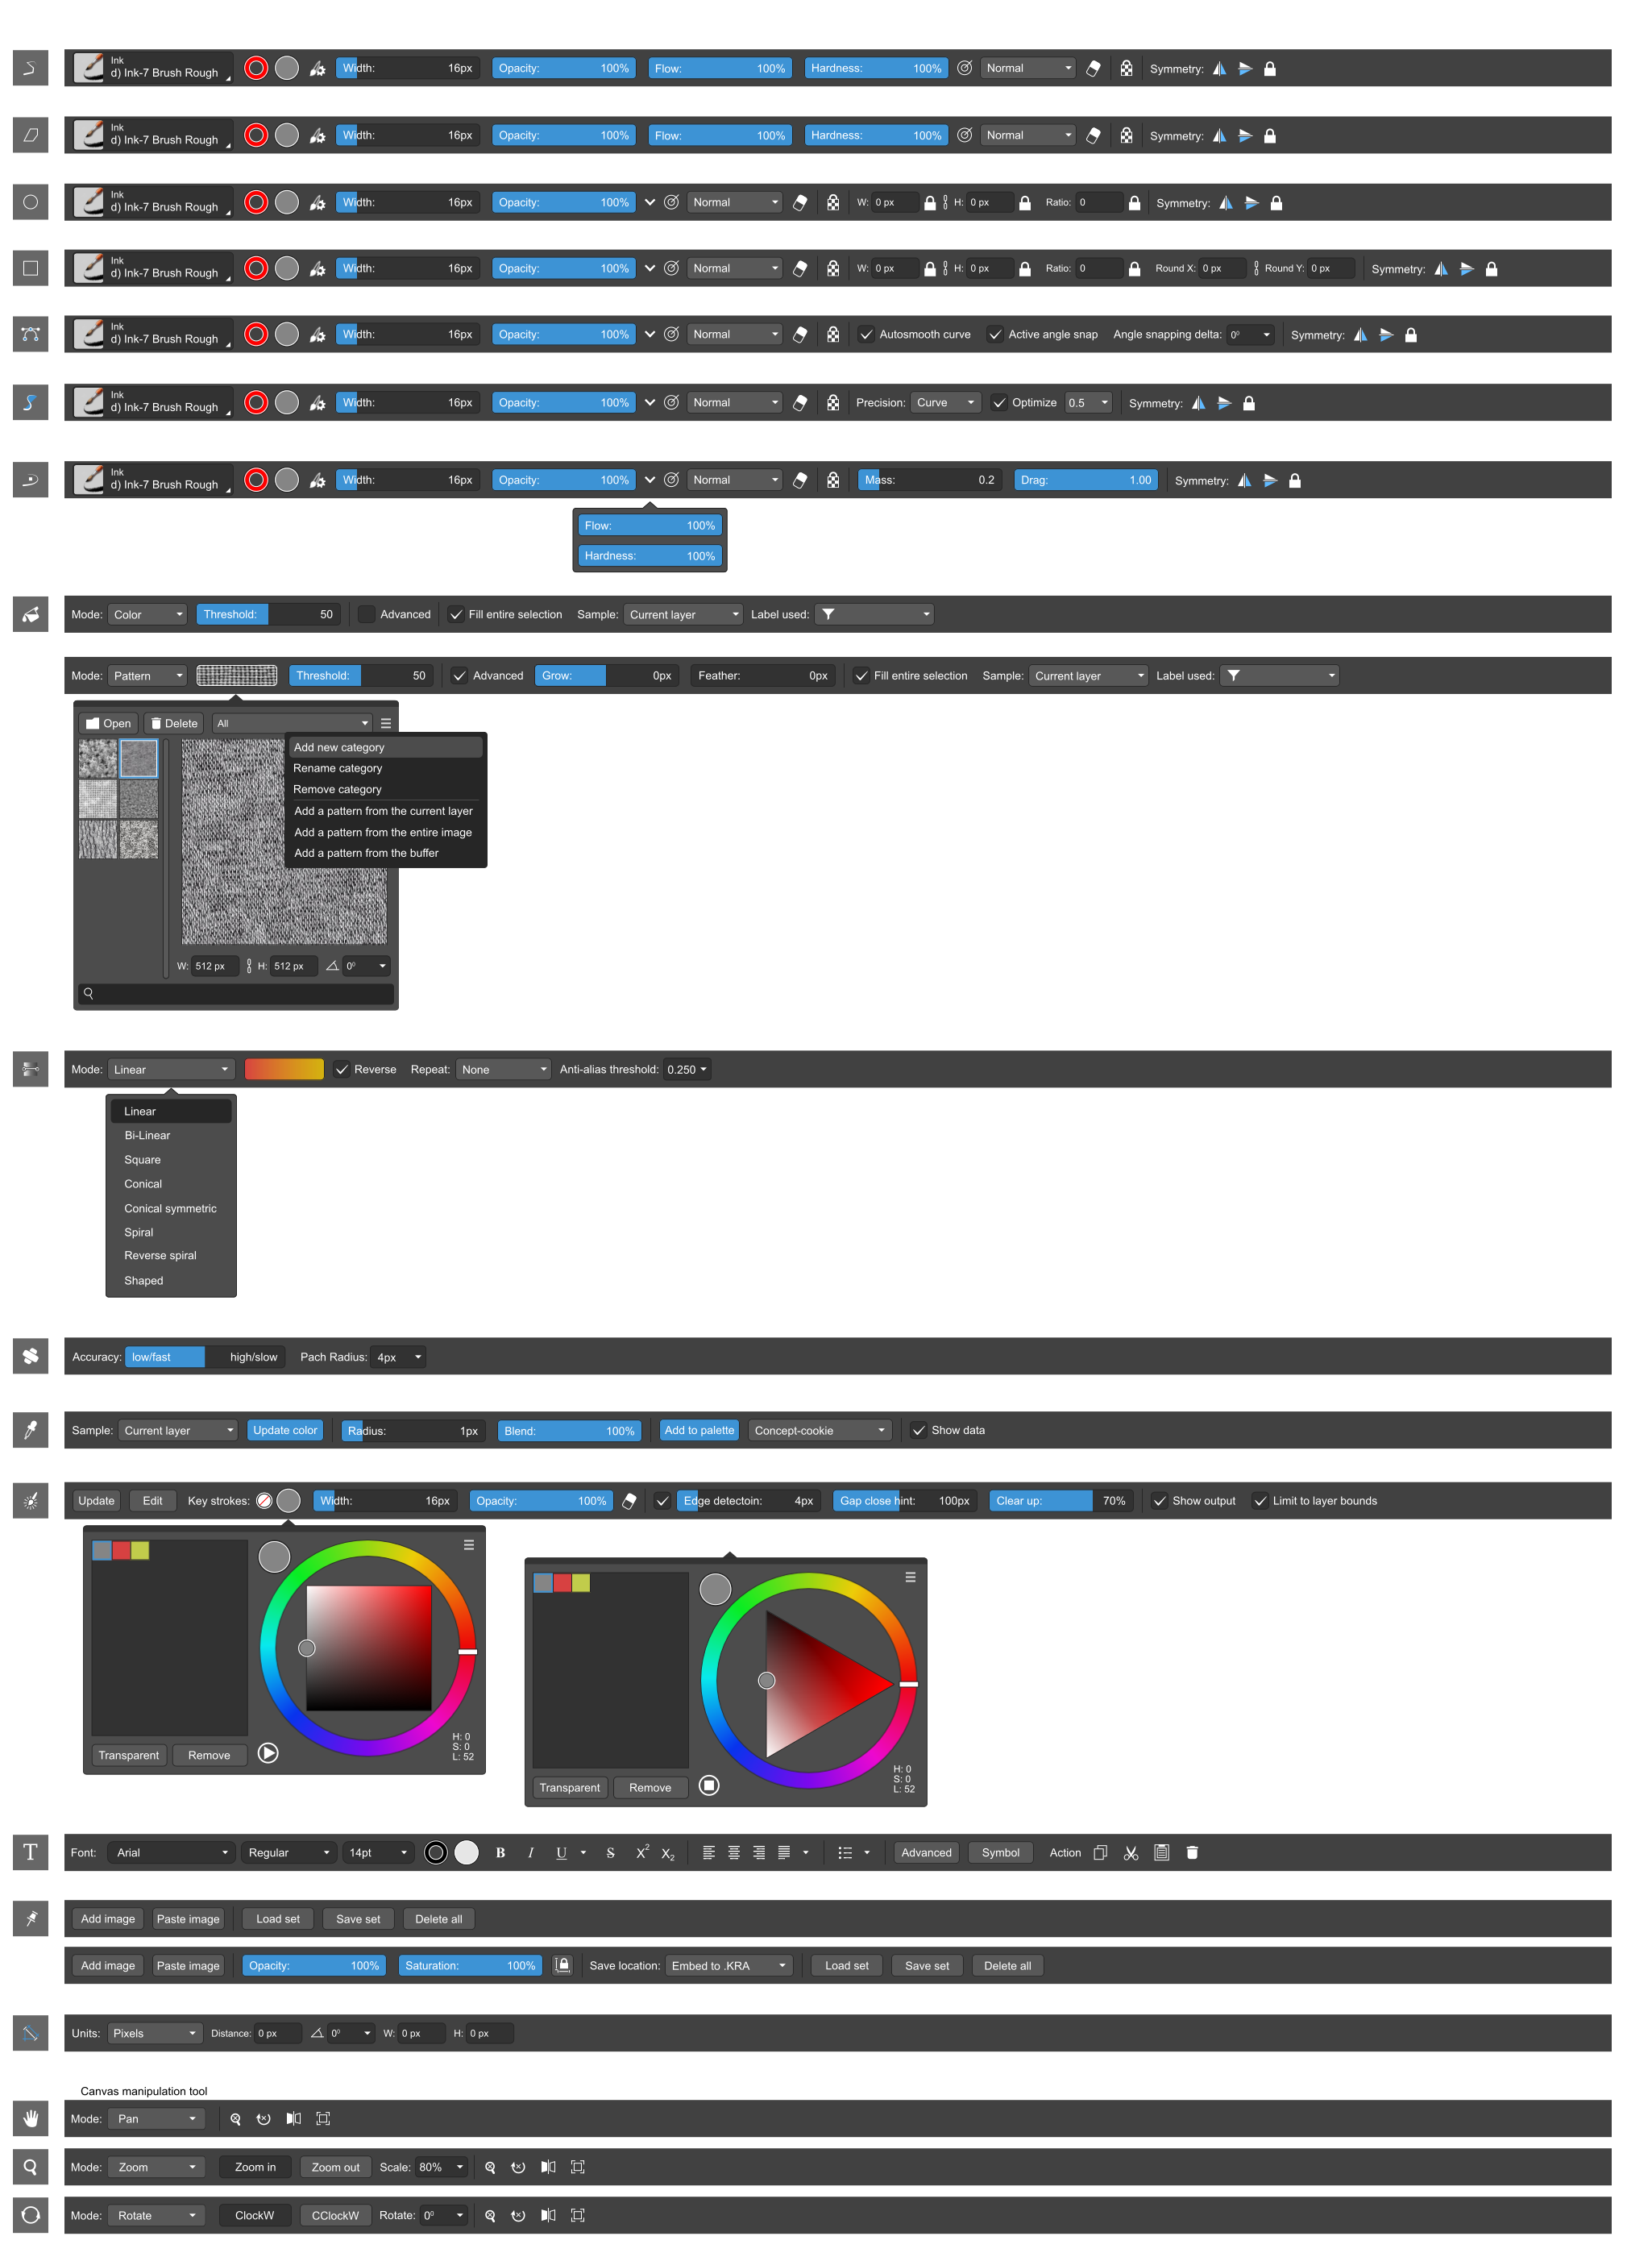Expand the Units dropdown set to Pixels
Image resolution: width=1652 pixels, height=2257 pixels.
pyautogui.click(x=155, y=2033)
